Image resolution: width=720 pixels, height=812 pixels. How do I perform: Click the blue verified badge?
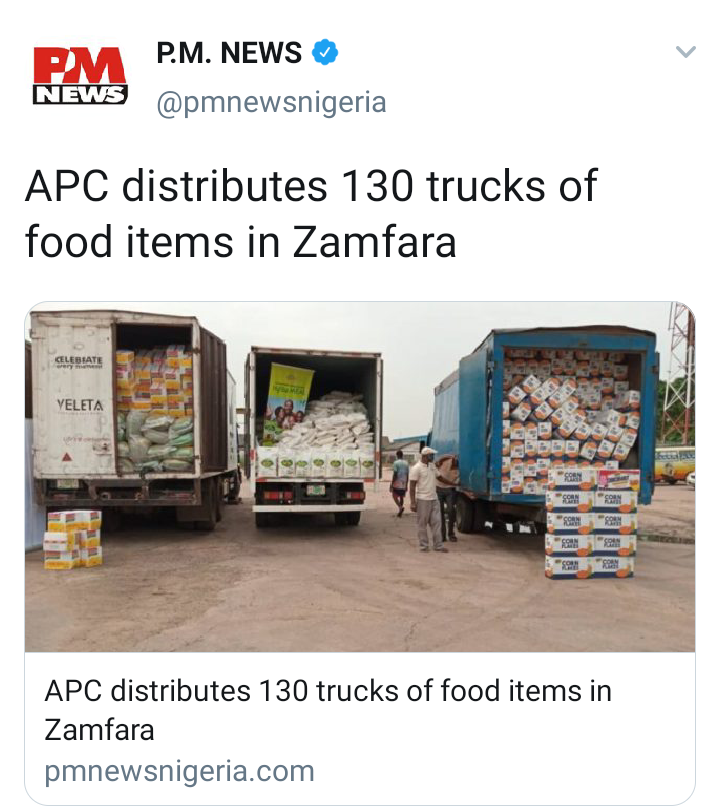coord(325,52)
